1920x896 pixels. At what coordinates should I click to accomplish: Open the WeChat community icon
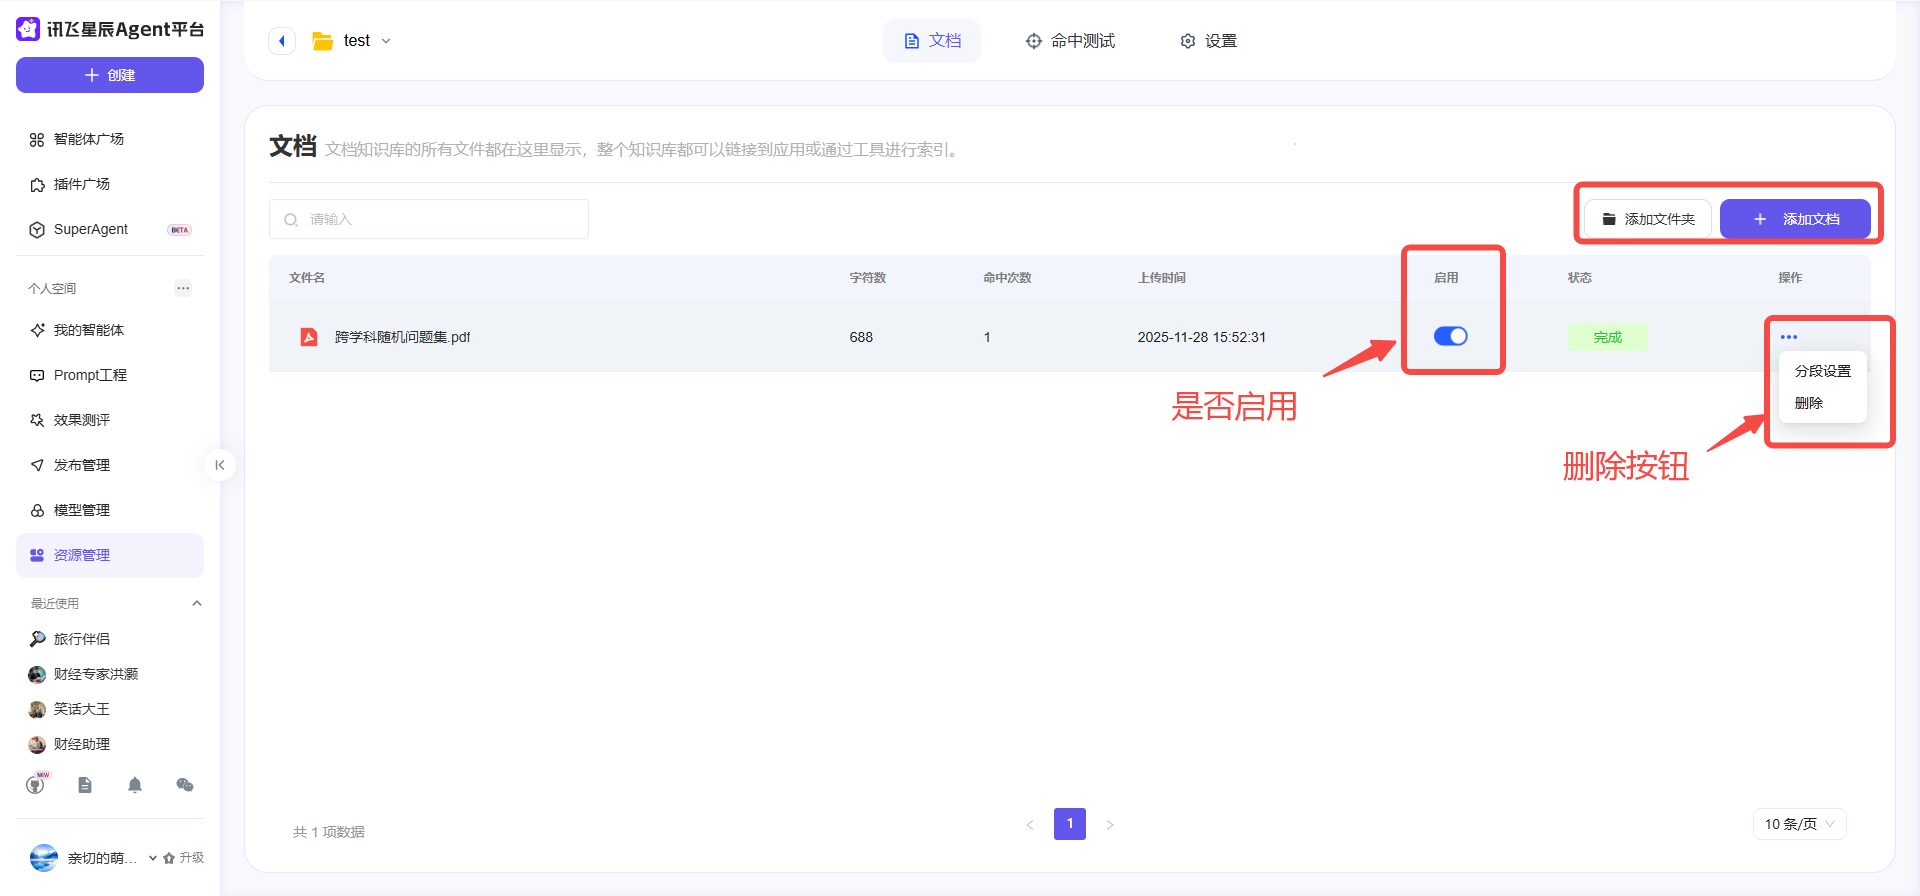pyautogui.click(x=185, y=785)
